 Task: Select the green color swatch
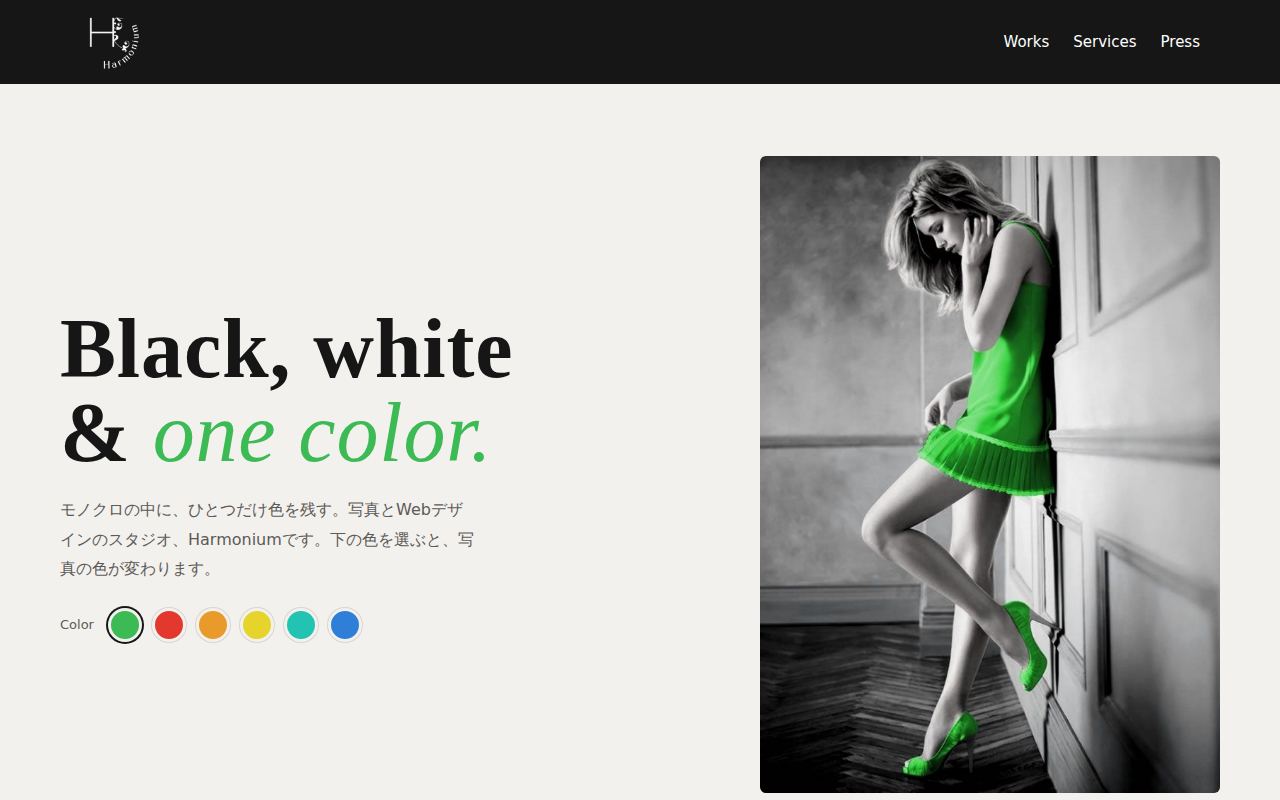click(125, 625)
